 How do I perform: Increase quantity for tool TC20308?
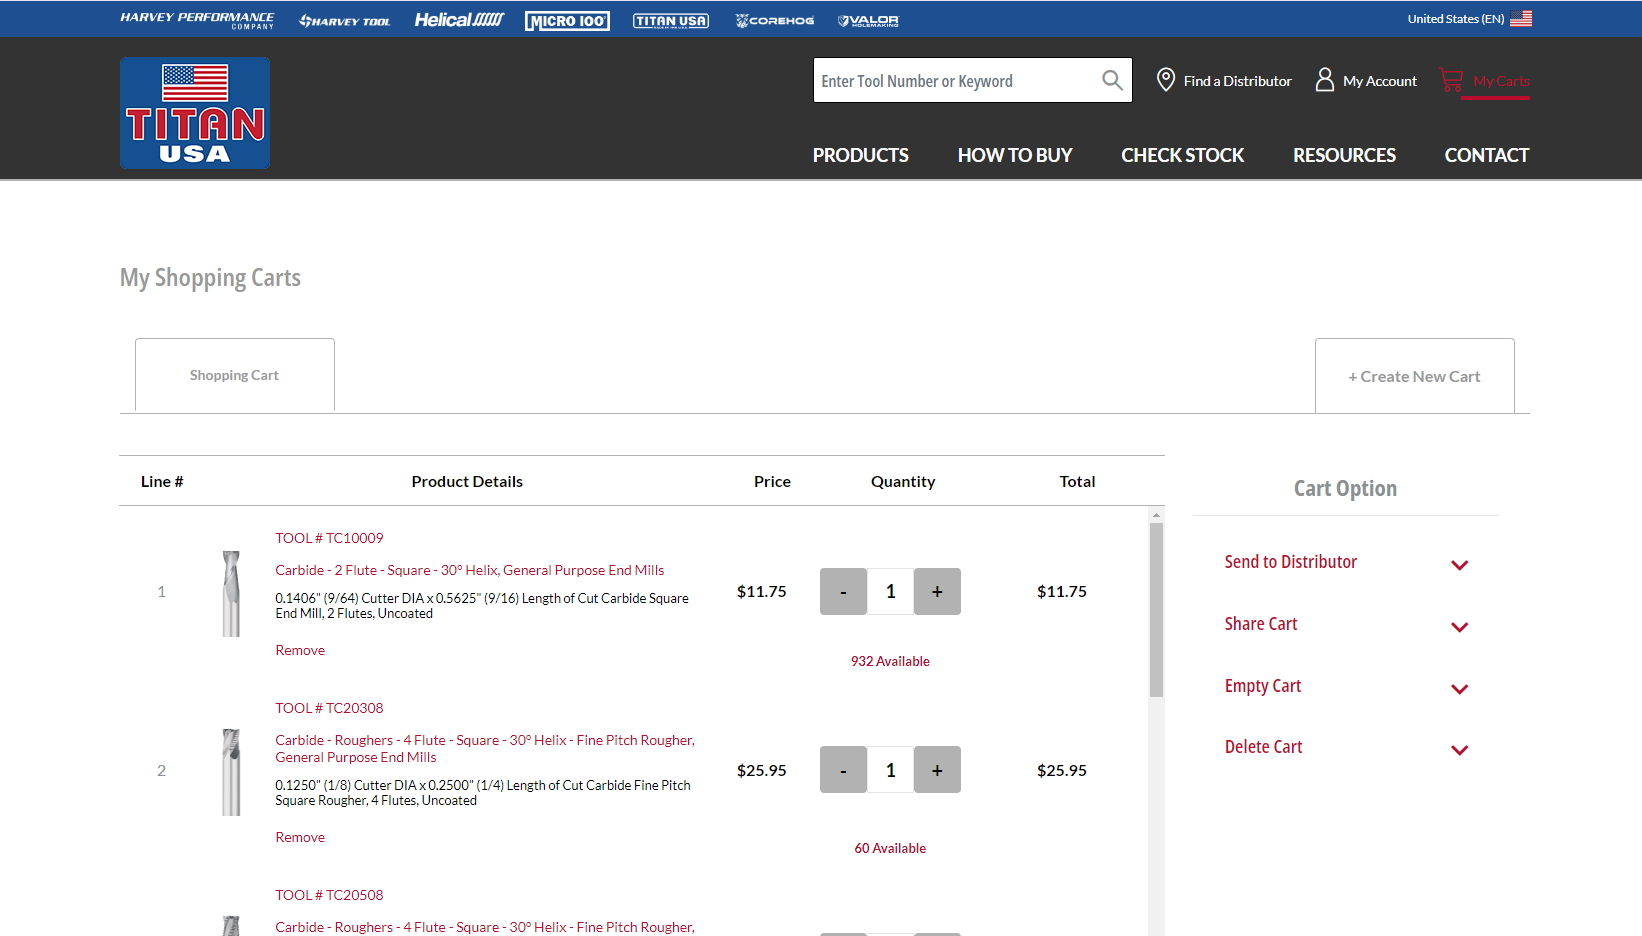coord(937,770)
